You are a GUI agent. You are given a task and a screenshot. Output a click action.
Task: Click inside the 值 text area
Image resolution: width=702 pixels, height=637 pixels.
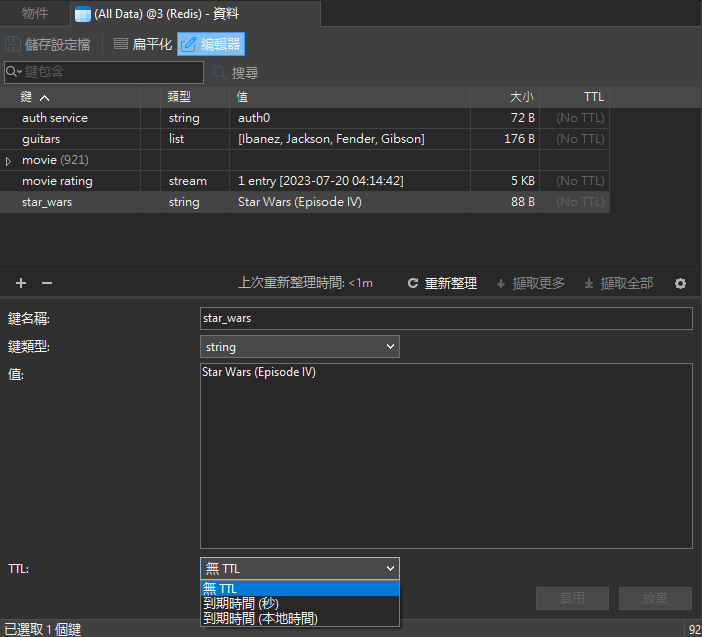pos(446,456)
